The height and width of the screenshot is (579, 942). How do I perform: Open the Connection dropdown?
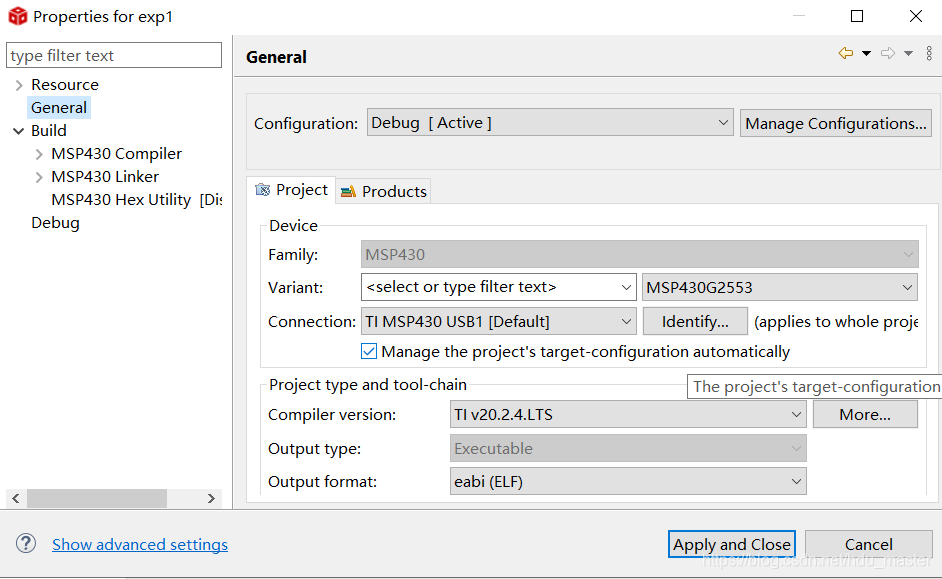tap(499, 321)
